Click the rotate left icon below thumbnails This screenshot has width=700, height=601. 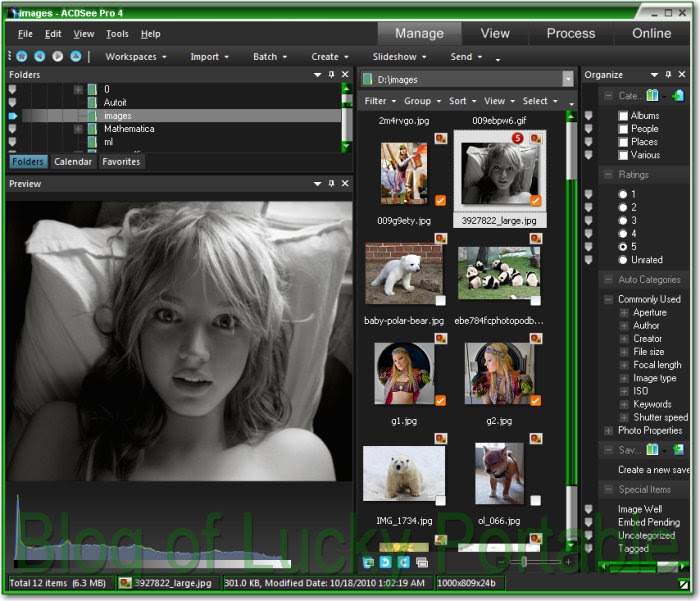coord(386,562)
